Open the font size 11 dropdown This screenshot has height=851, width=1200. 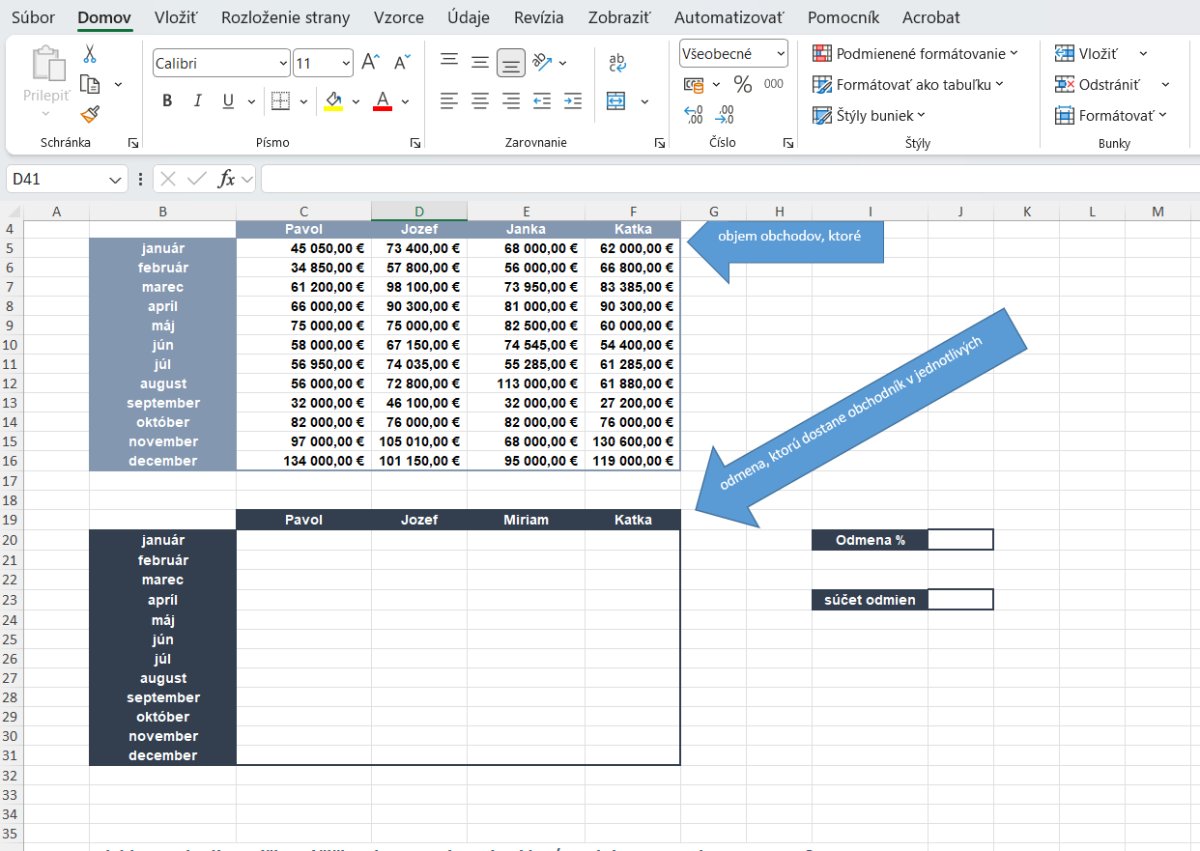tap(346, 63)
